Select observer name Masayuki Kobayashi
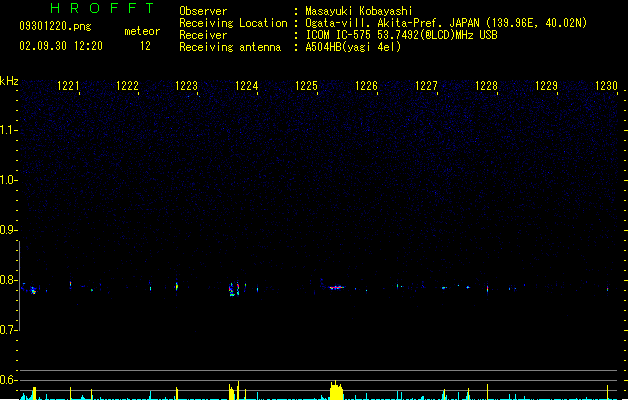Viewport: 629px width, 400px height. (x=359, y=11)
